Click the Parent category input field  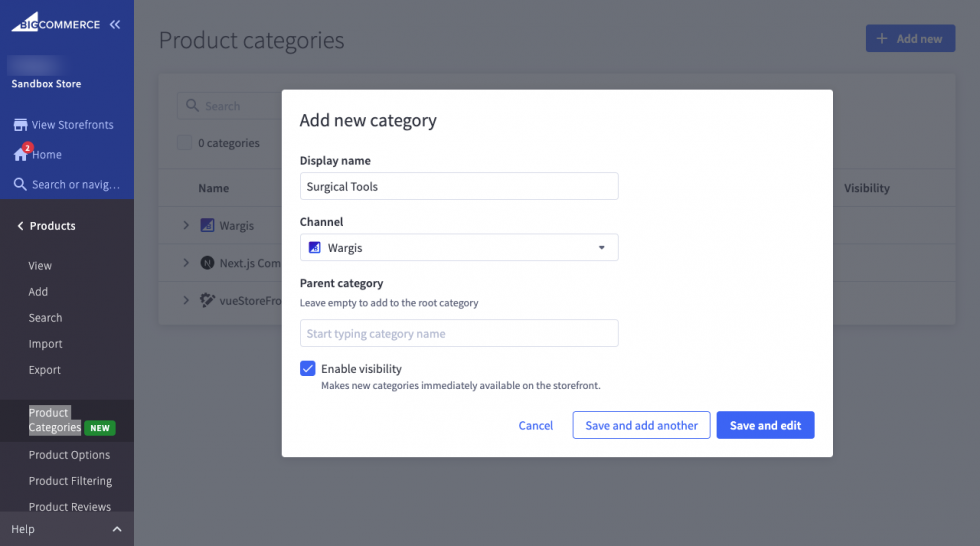coord(459,334)
